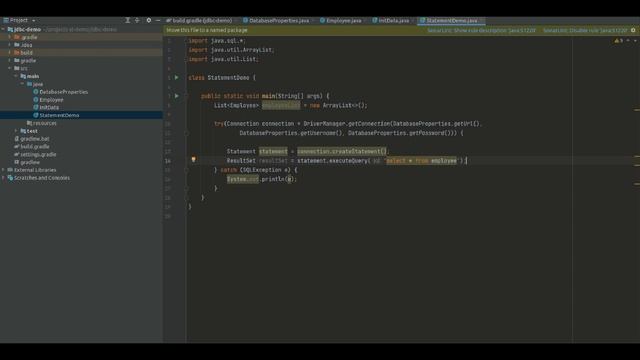Switch to InitData.java tab

393,20
